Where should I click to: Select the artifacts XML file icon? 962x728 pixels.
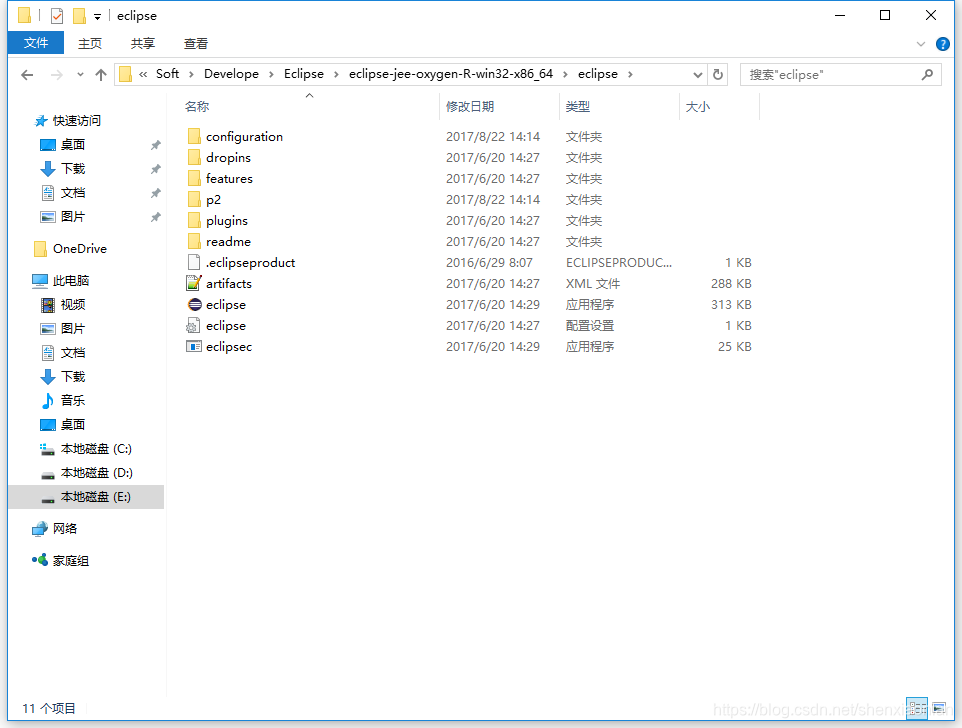(194, 283)
